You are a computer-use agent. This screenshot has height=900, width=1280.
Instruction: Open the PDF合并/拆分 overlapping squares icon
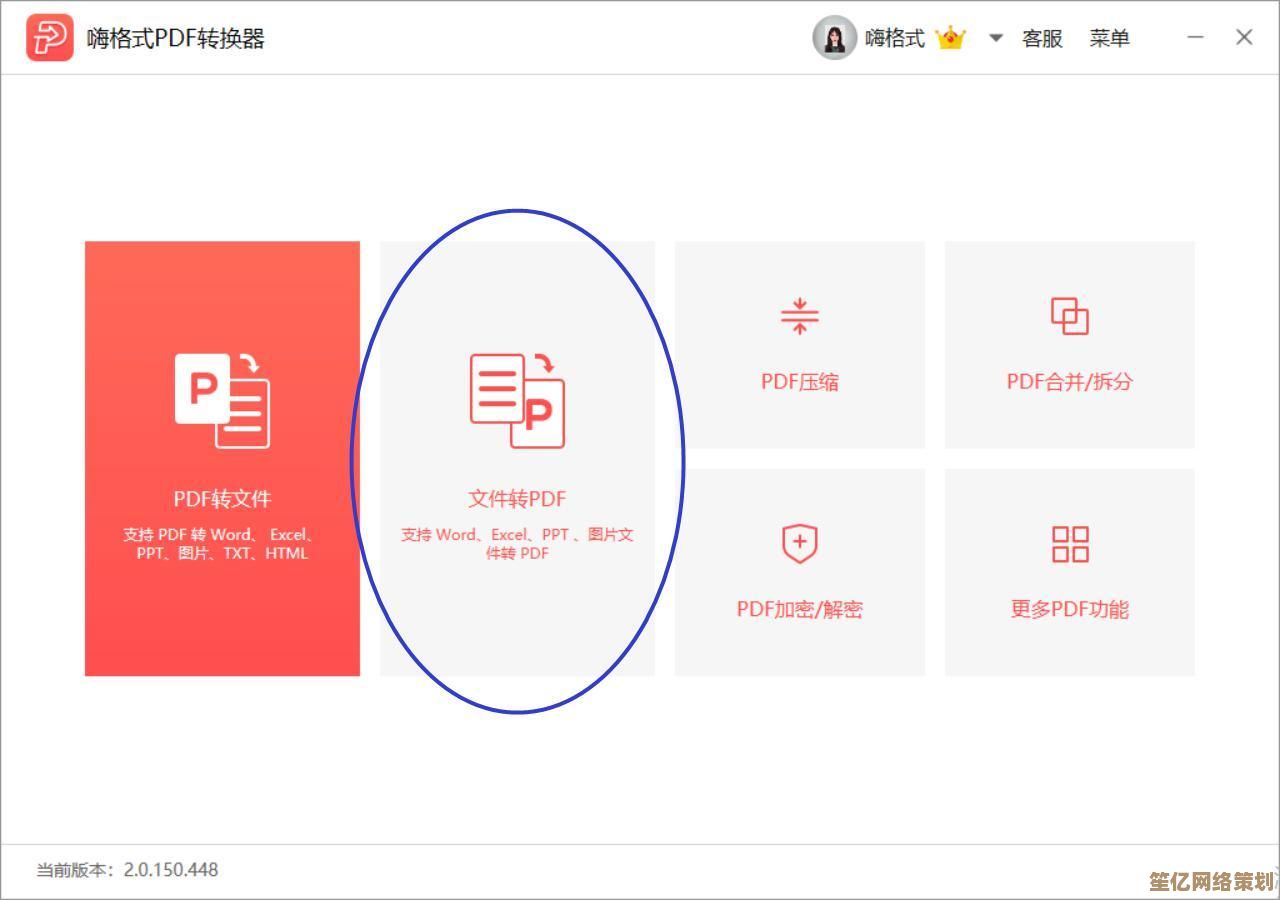point(1069,316)
